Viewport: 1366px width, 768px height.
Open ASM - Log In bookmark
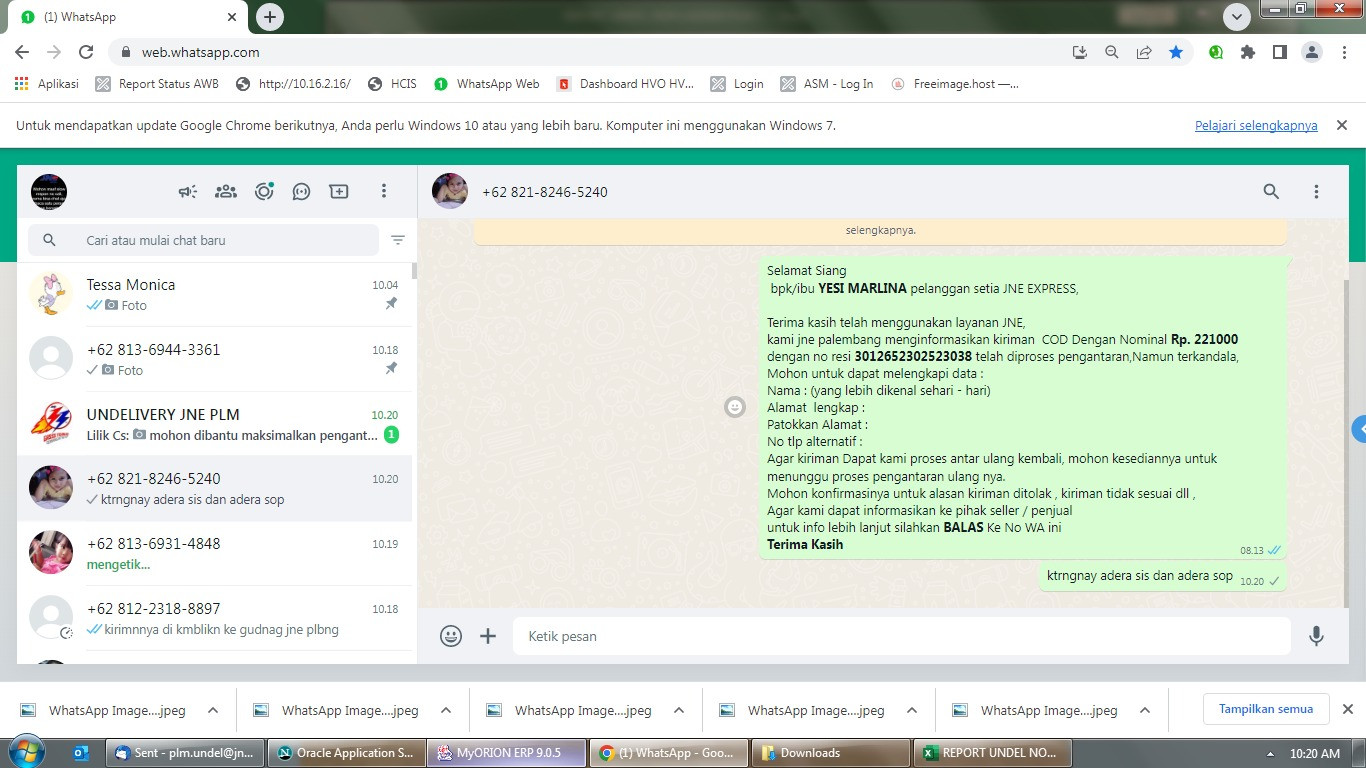827,84
